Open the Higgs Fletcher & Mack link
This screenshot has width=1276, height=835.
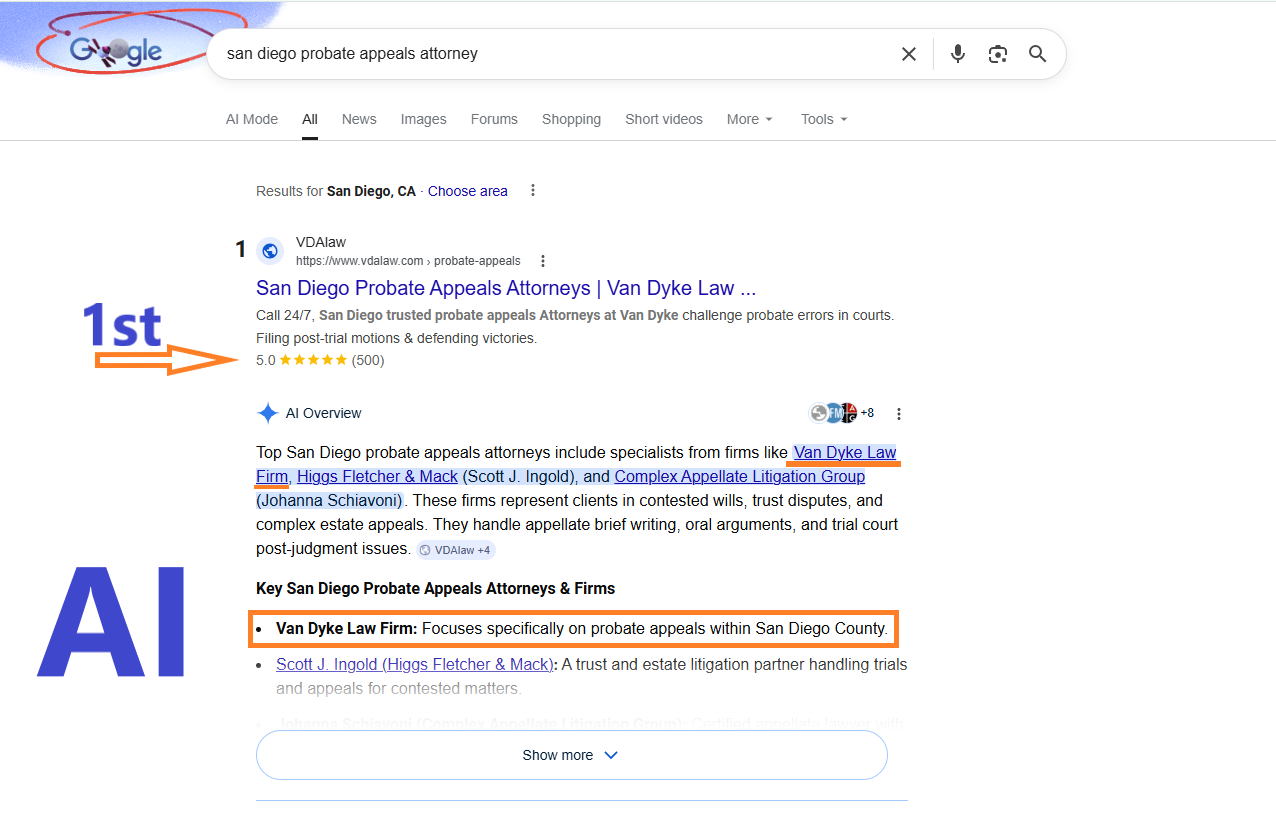(x=377, y=476)
